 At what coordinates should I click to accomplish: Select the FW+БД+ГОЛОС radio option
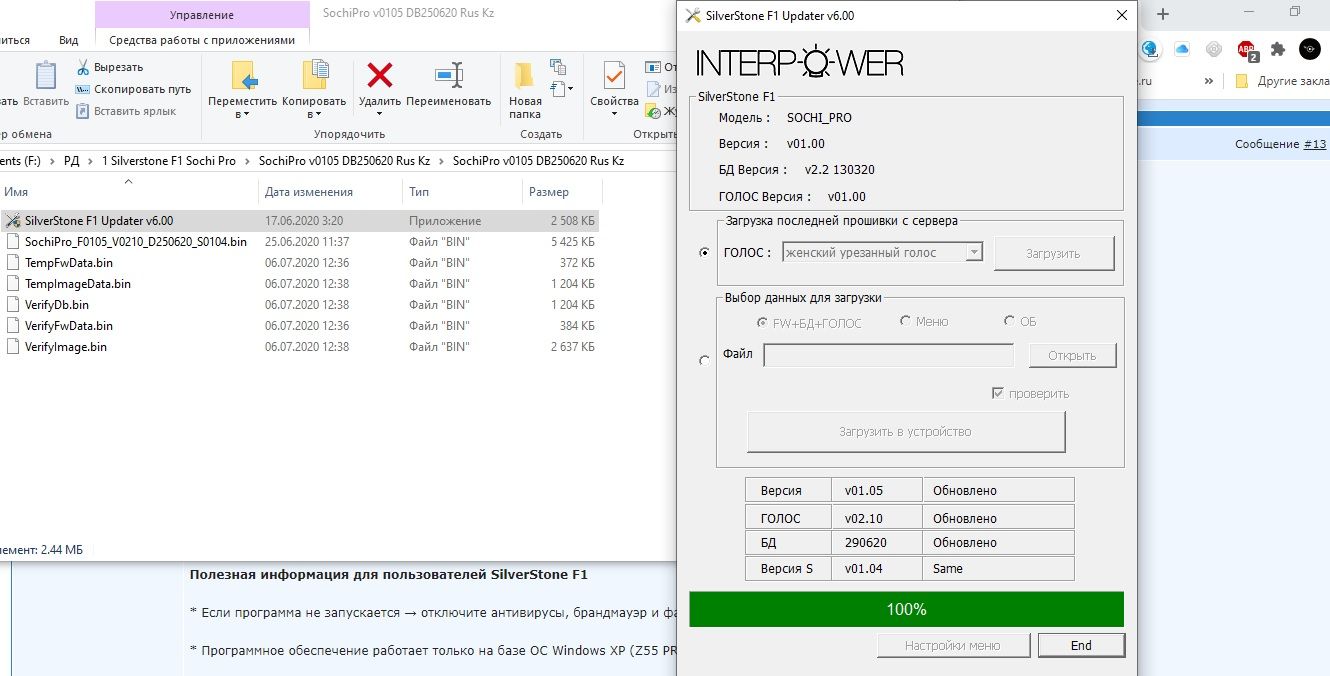[810, 322]
